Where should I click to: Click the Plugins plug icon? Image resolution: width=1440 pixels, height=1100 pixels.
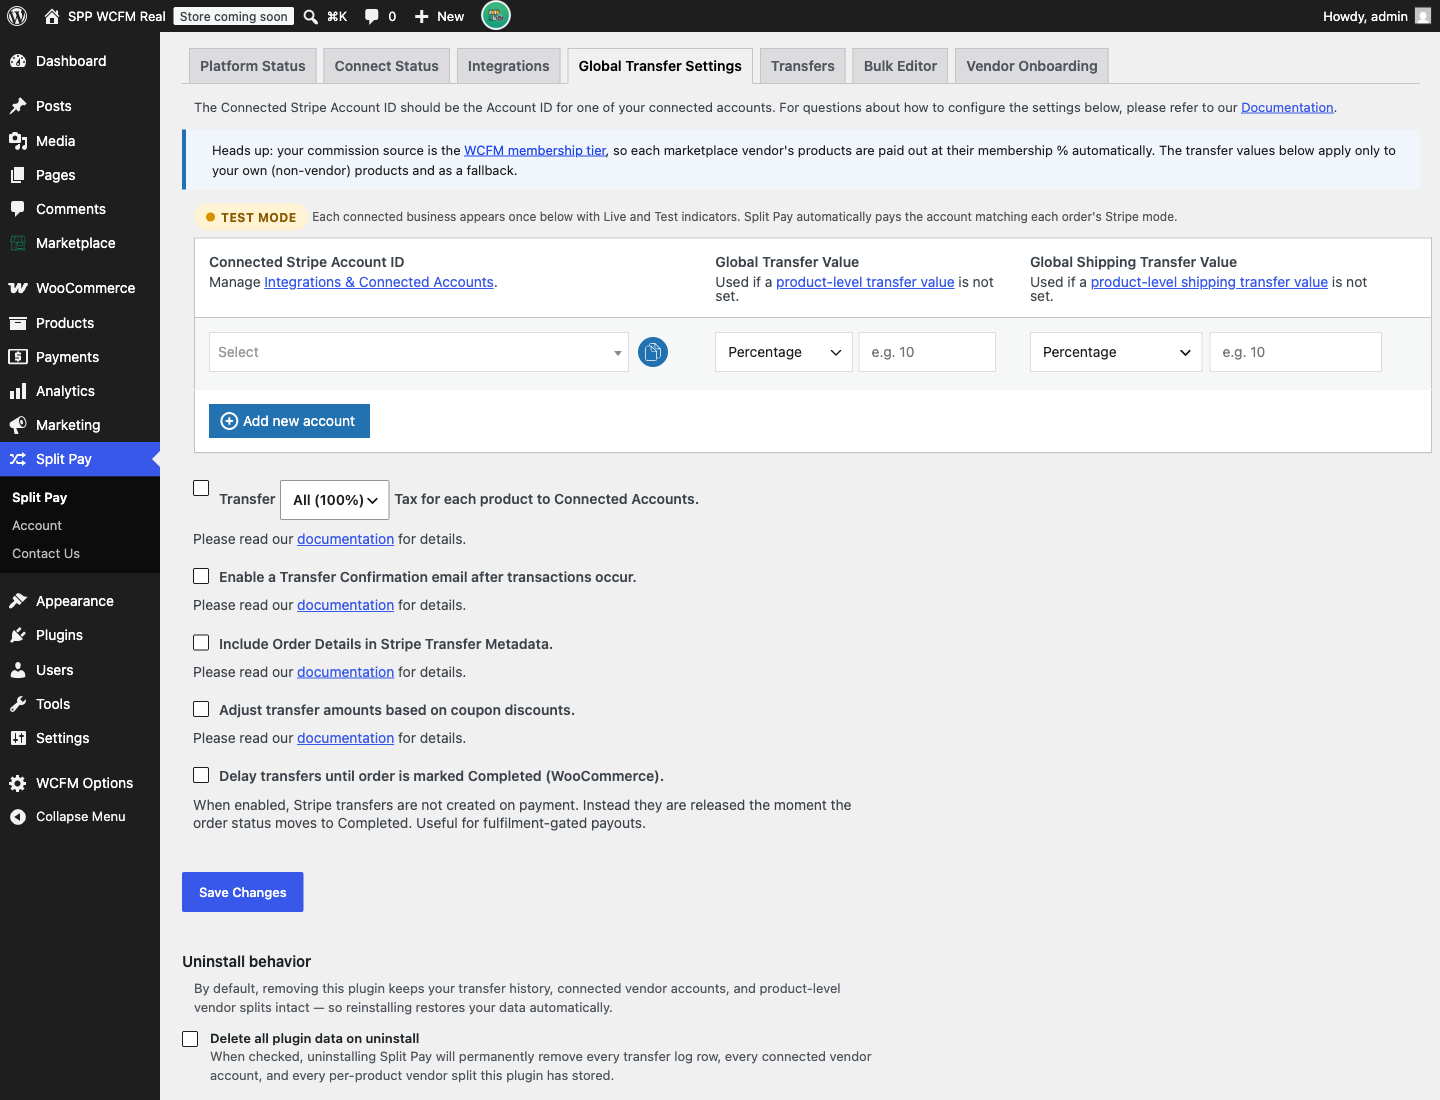click(18, 635)
